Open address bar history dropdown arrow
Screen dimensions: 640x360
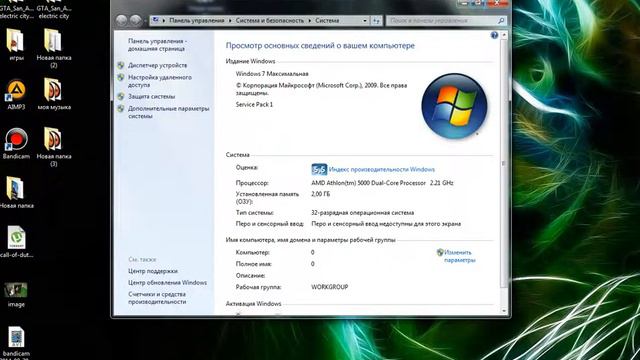[365, 20]
